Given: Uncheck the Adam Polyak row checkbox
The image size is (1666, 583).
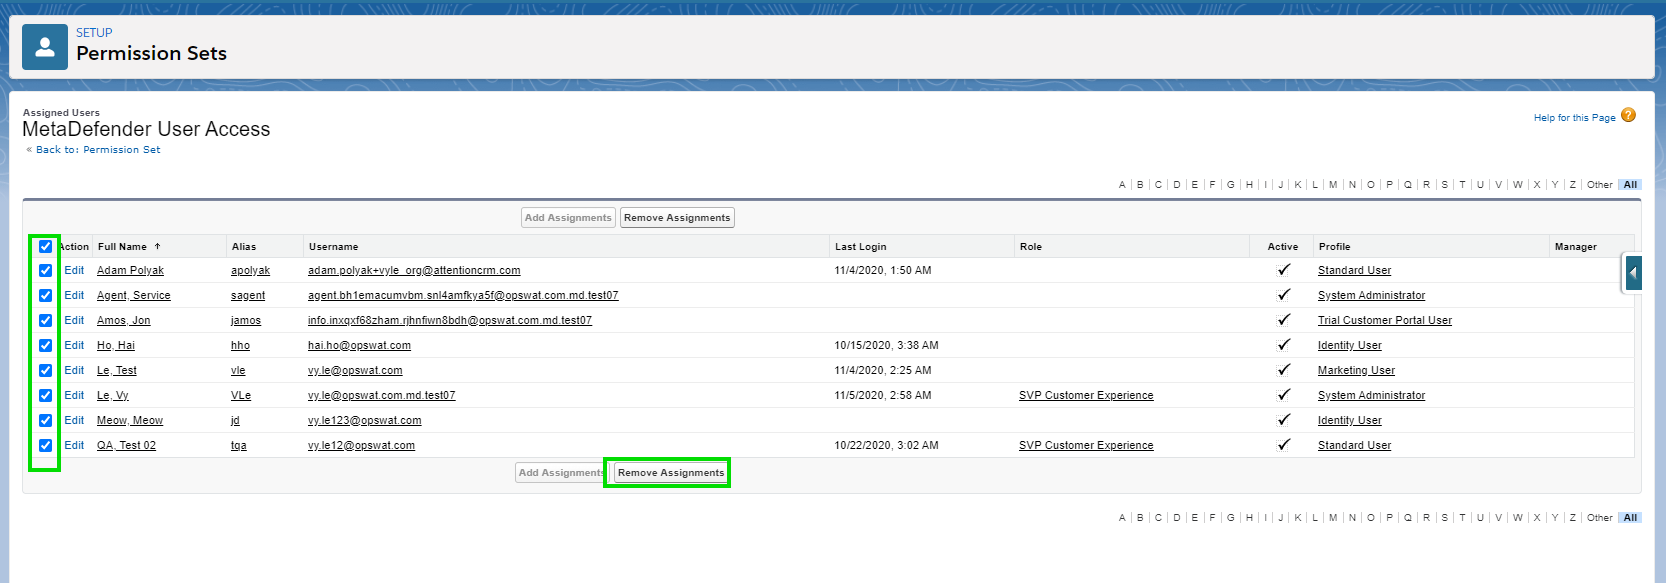Looking at the screenshot, I should [x=45, y=270].
